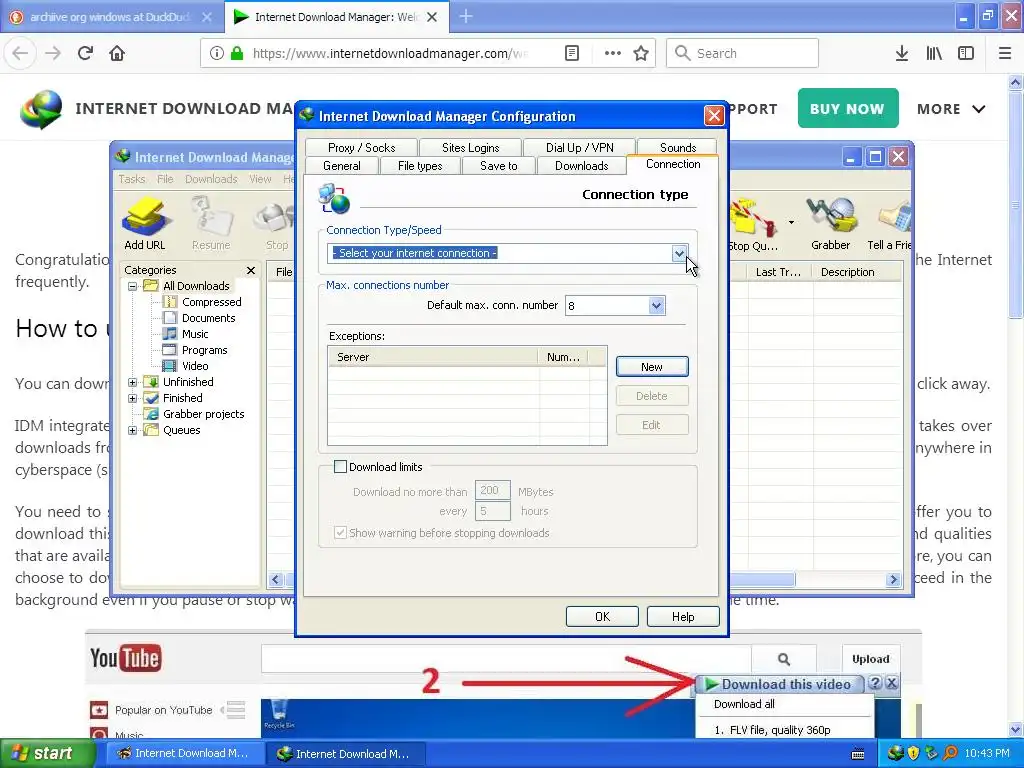The width and height of the screenshot is (1024, 768).
Task: Open the View menu in IDM
Action: click(260, 179)
